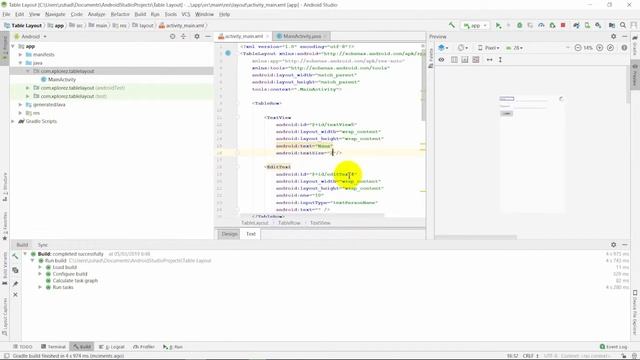This screenshot has width=640, height=360.
Task: Click zoom-to-fit icon in Preview toolbar
Action: 611,48
